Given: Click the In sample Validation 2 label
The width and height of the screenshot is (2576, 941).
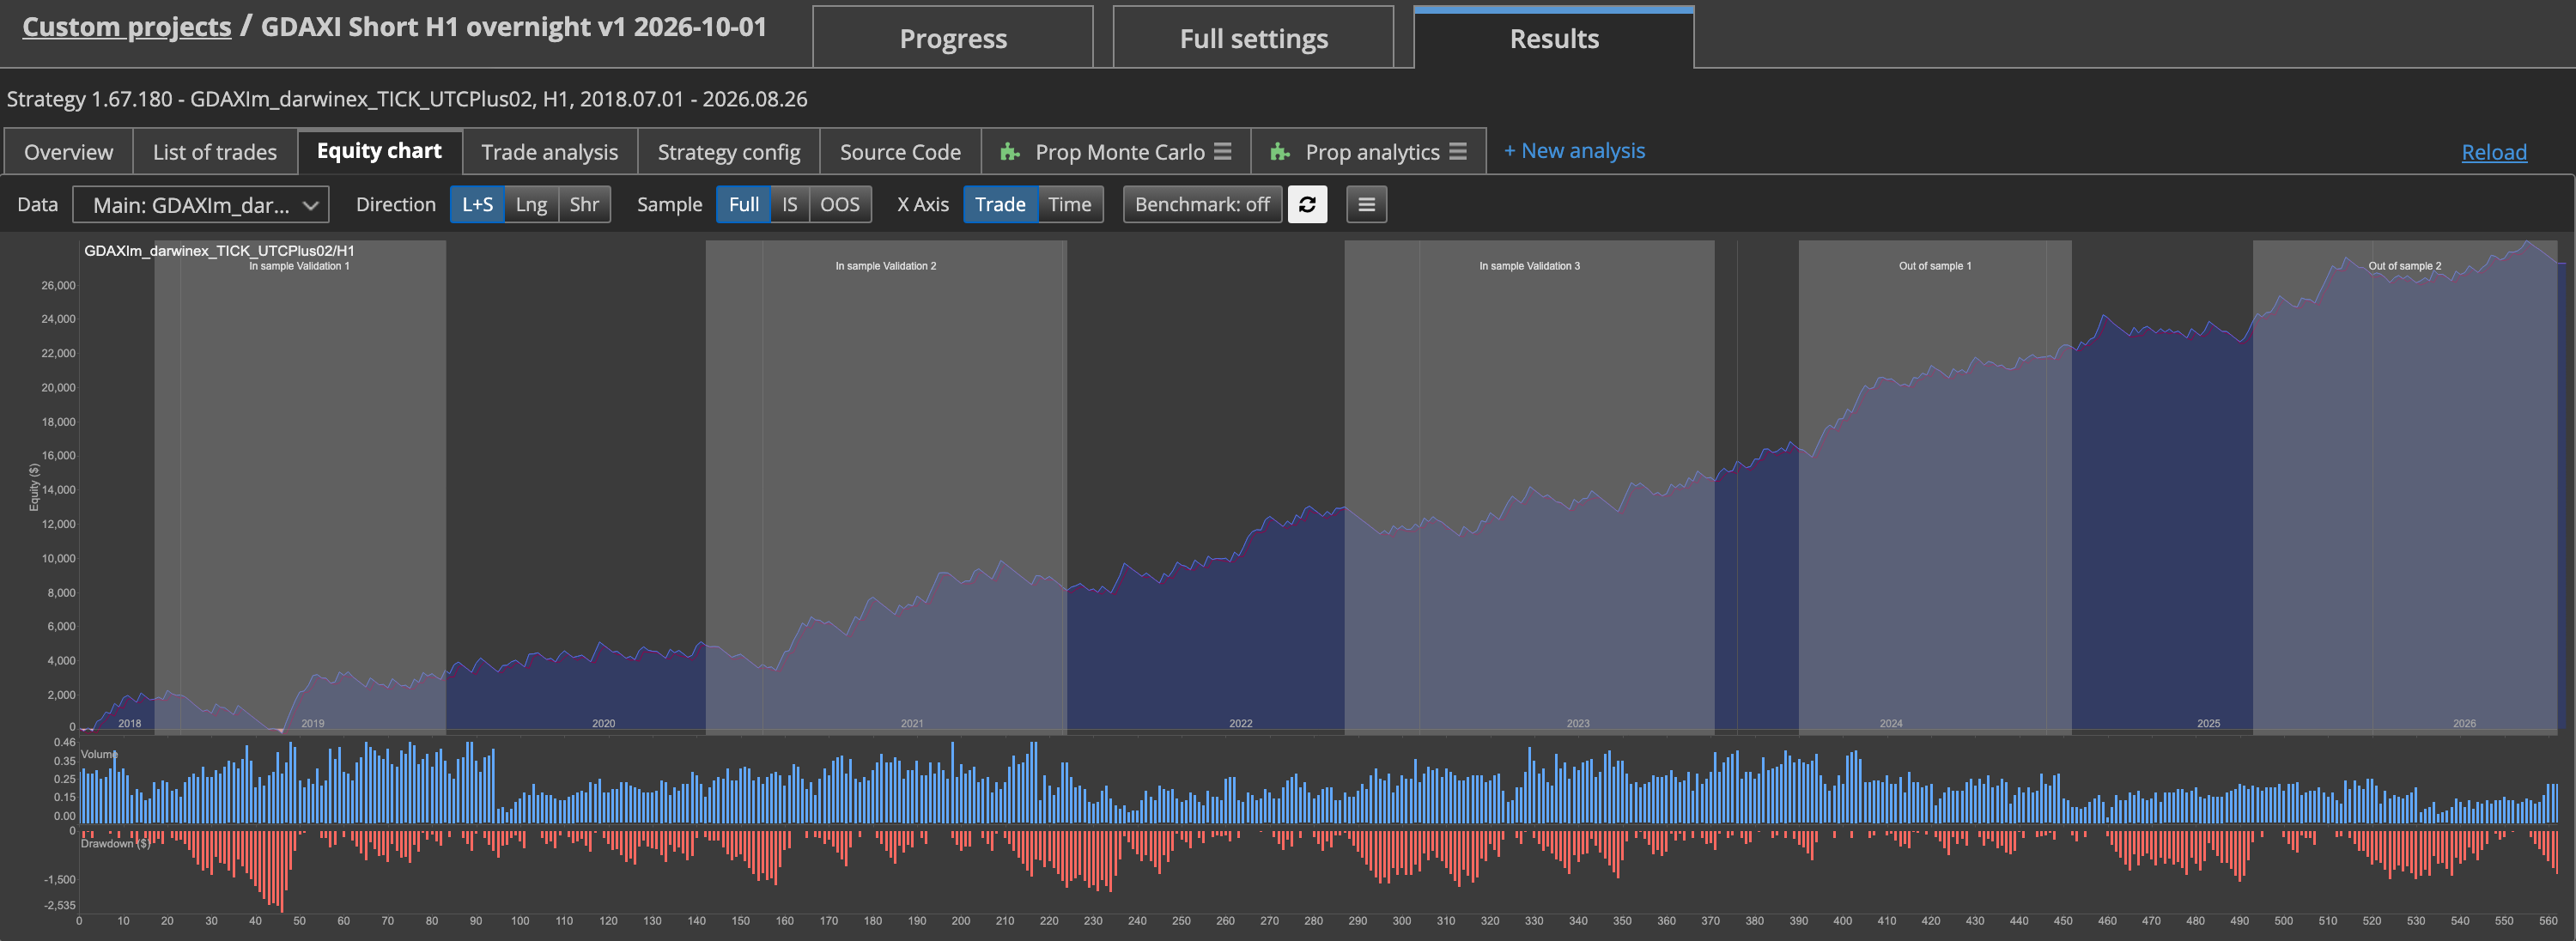Looking at the screenshot, I should (x=886, y=266).
